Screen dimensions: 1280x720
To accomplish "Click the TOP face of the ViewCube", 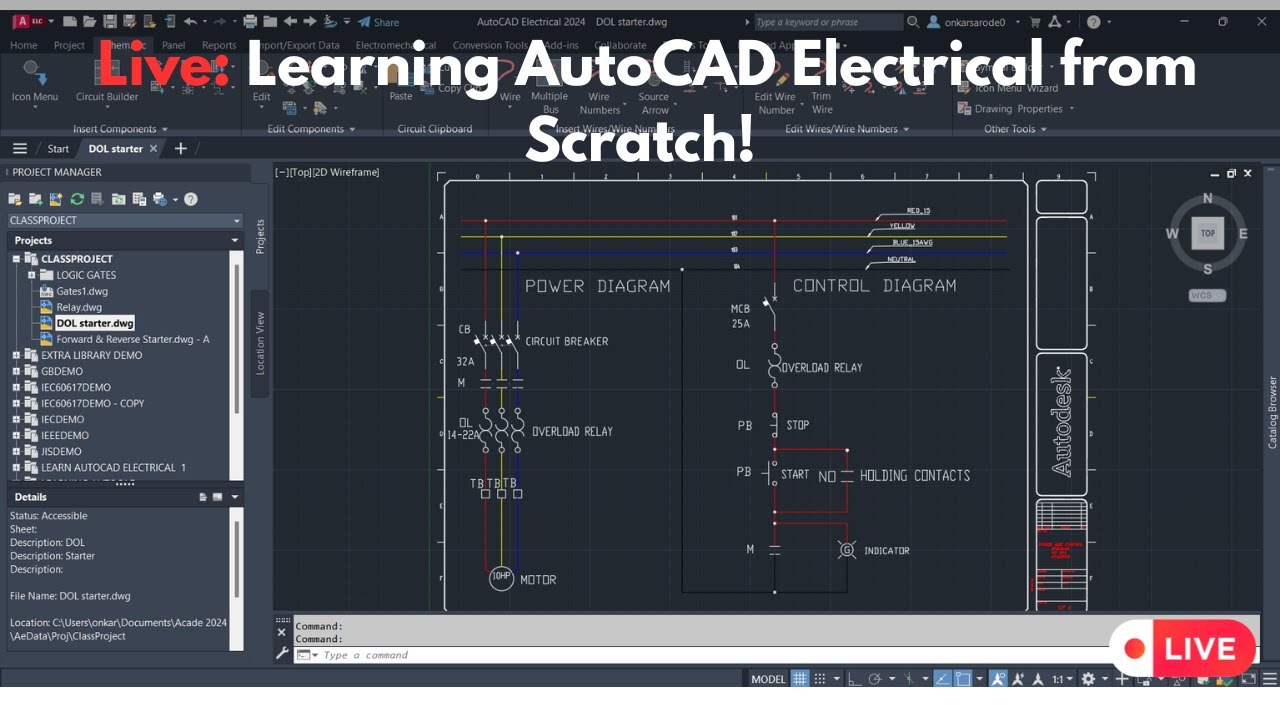I will pyautogui.click(x=1207, y=233).
